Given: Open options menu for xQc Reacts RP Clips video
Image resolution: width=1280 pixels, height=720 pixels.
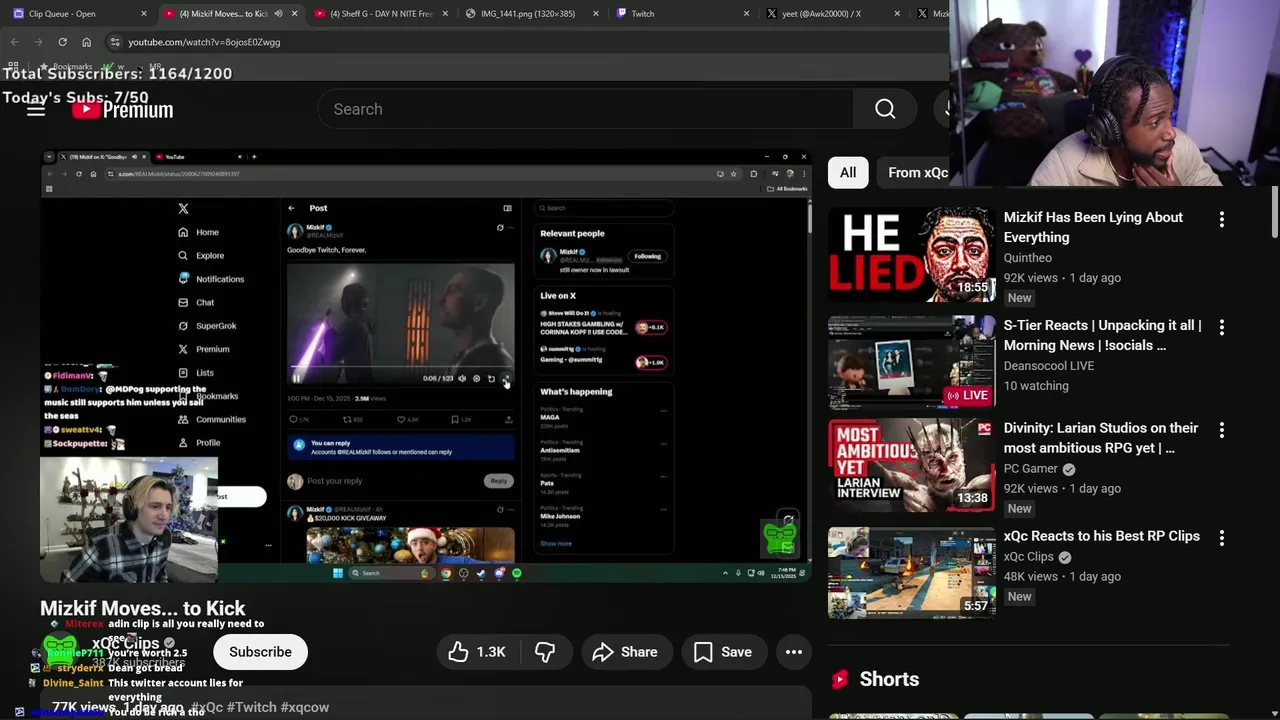Looking at the screenshot, I should [1222, 538].
